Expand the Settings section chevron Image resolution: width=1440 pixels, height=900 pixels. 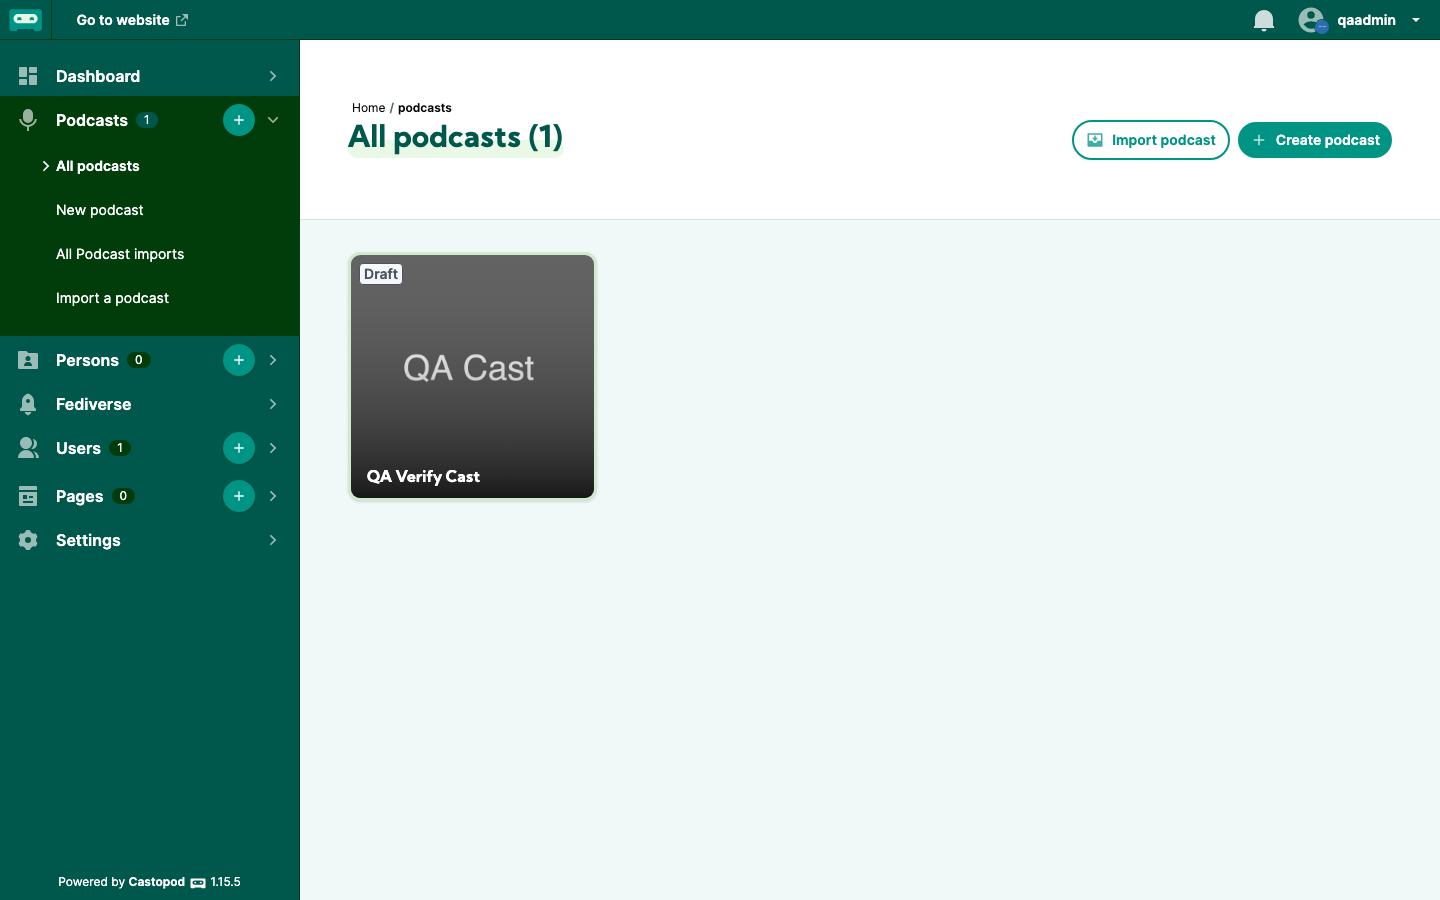coord(273,540)
